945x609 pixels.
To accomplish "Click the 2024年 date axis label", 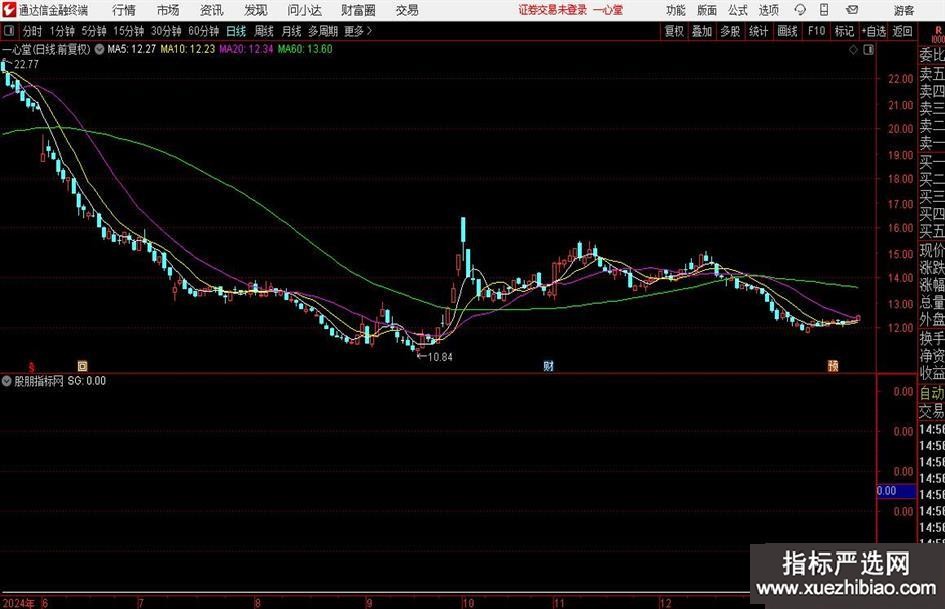I will coord(19,603).
